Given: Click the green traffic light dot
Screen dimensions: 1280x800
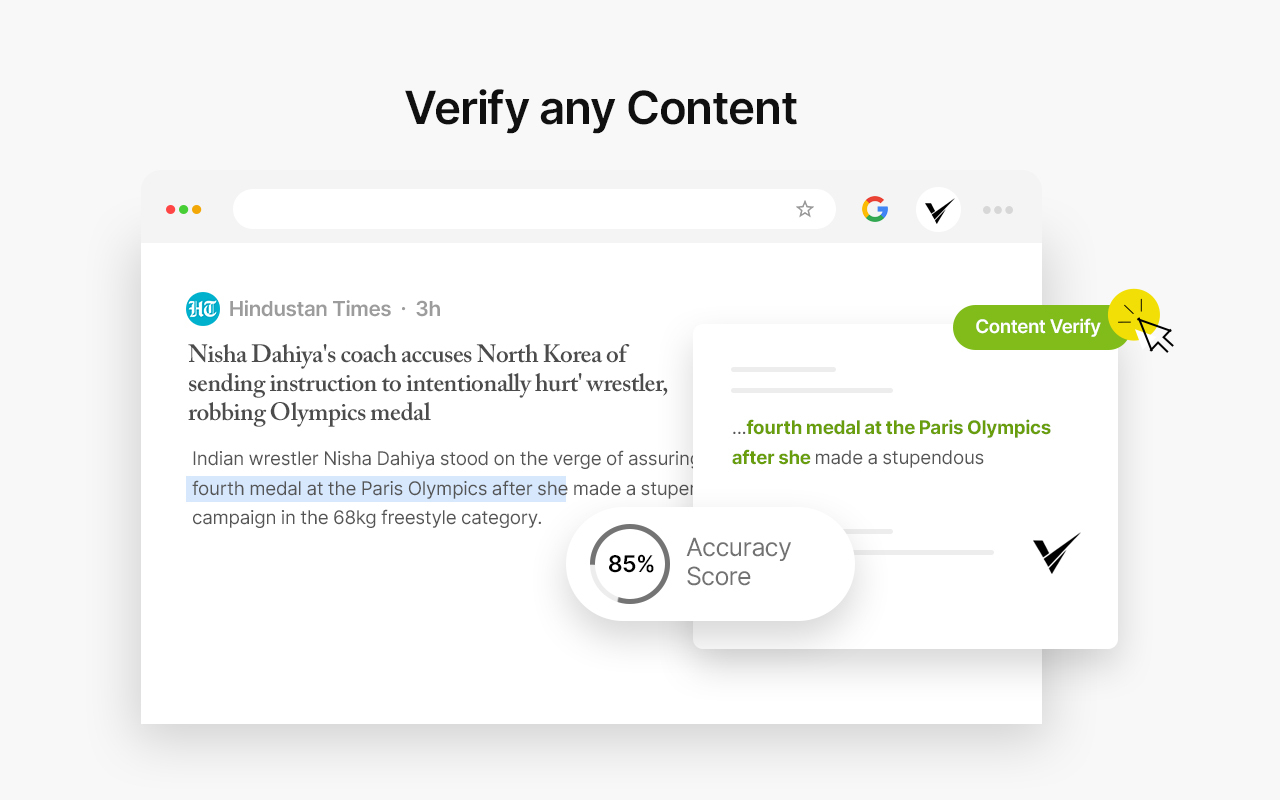Looking at the screenshot, I should click(183, 209).
